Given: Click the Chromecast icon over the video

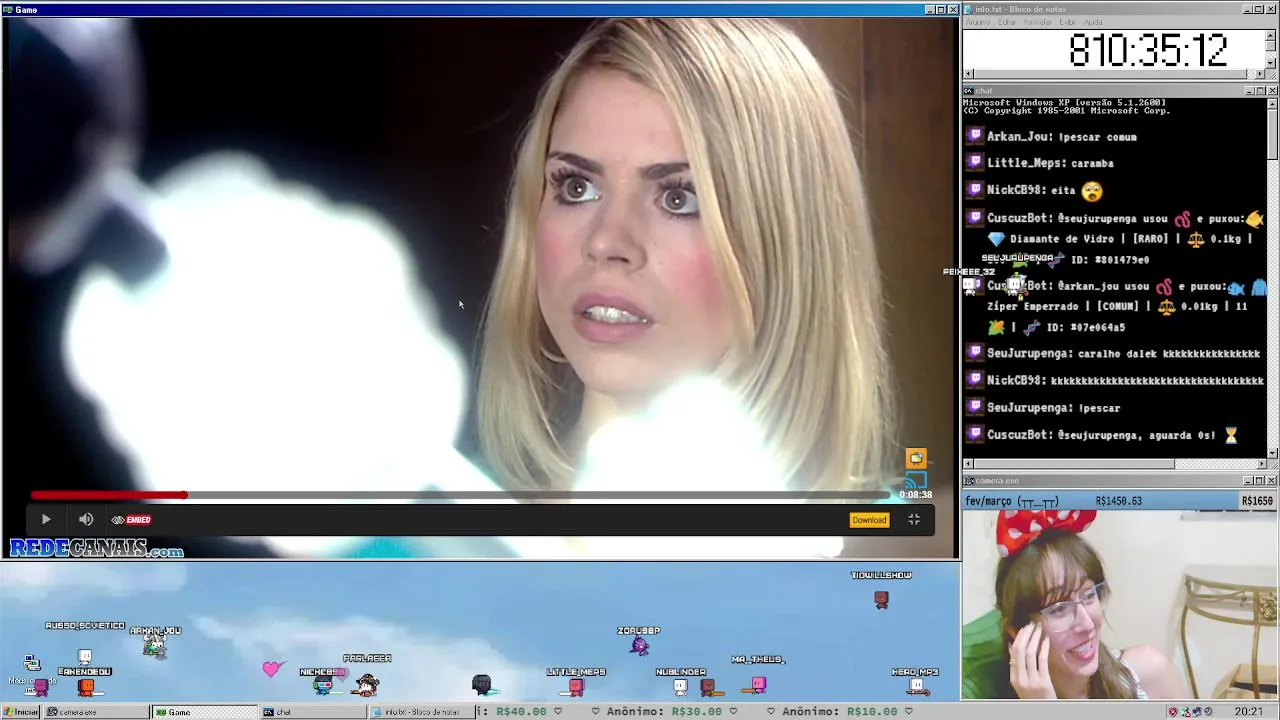Looking at the screenshot, I should tap(916, 481).
